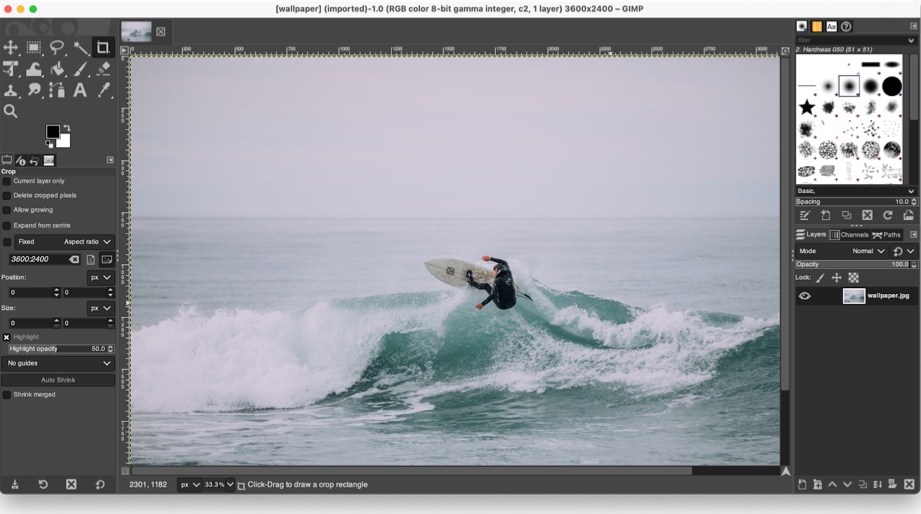Choose the Fuzzy Select magic wand tool
Screen dimensions: 921x514
80,48
